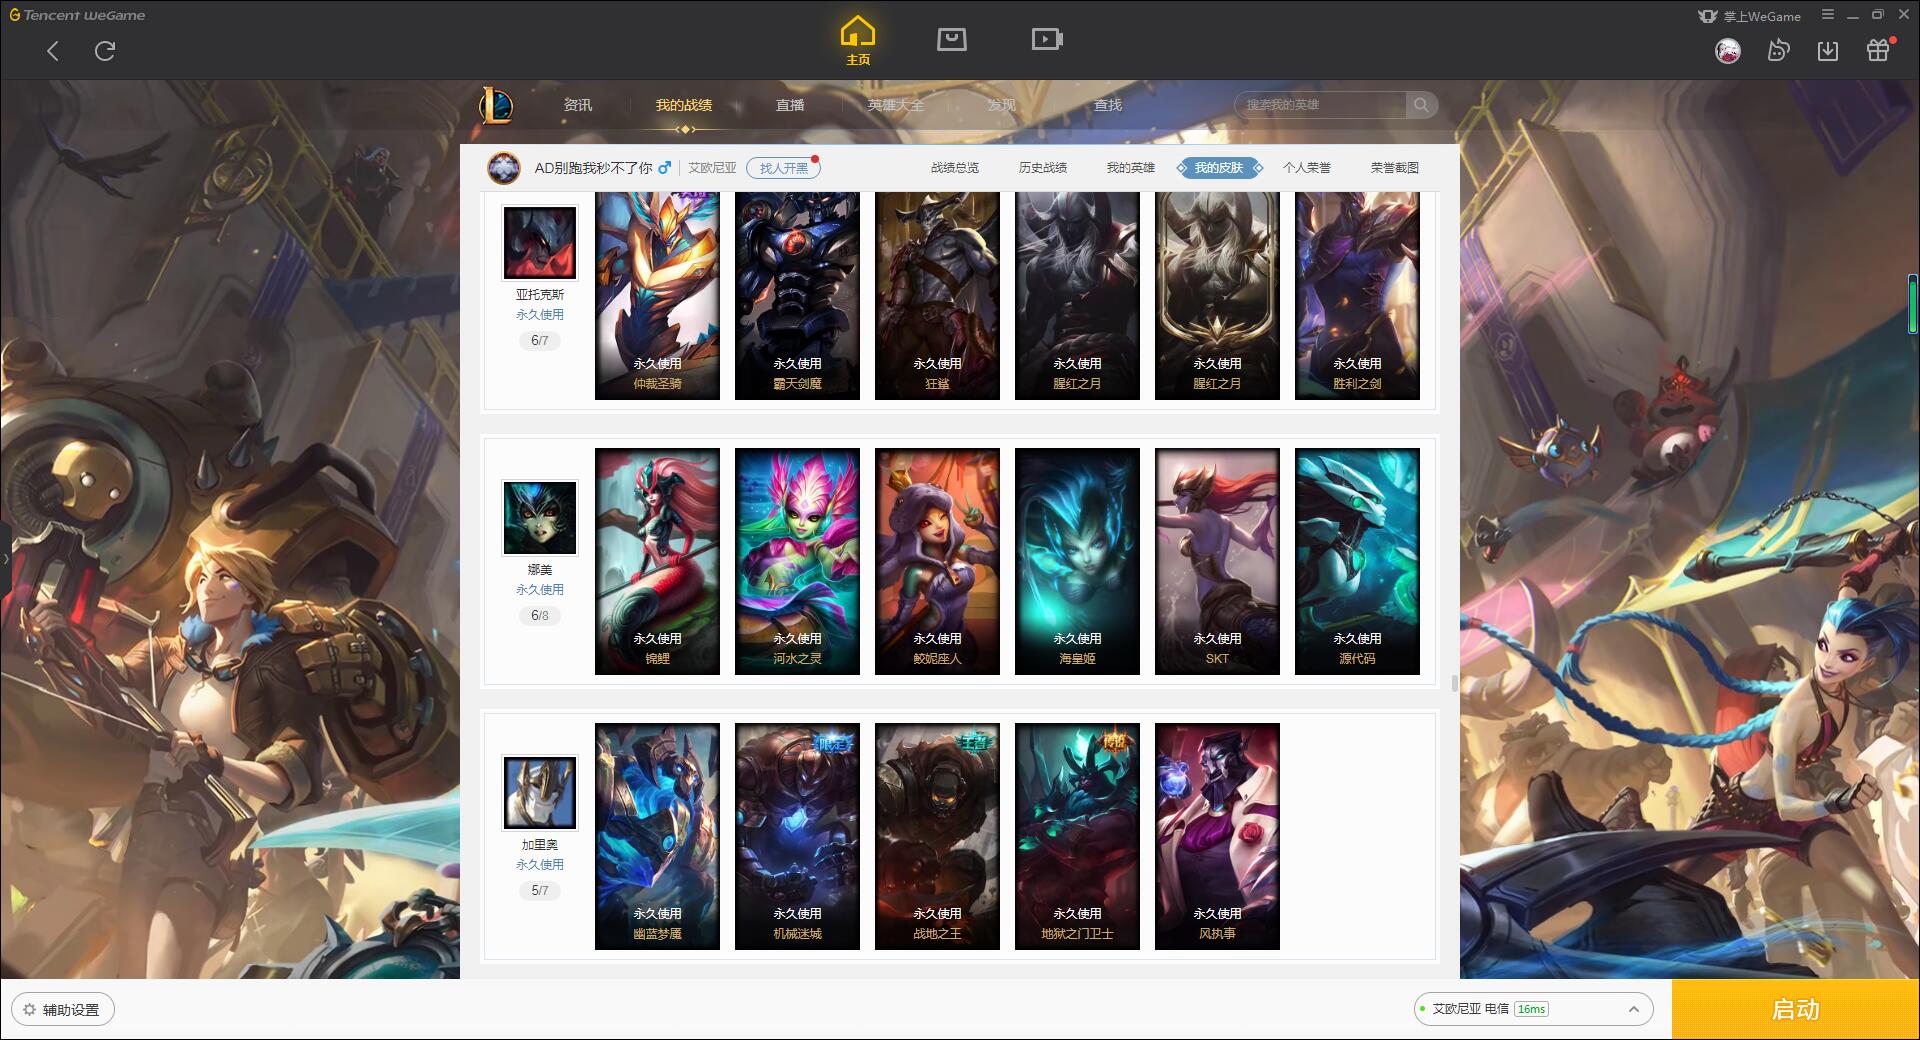Open the 我的战绩 tab

(684, 105)
